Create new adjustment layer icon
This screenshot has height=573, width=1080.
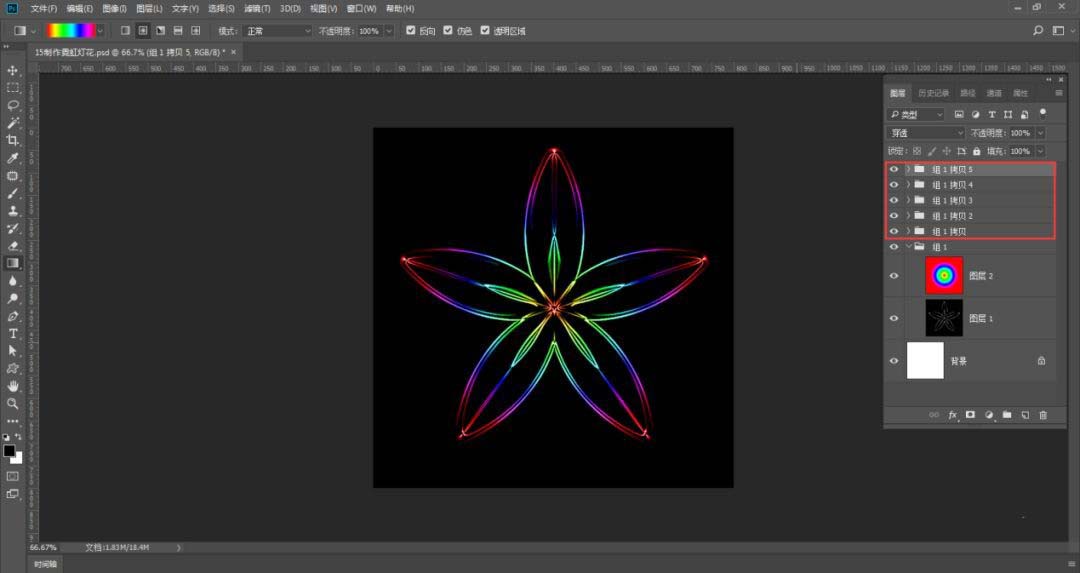coord(989,415)
